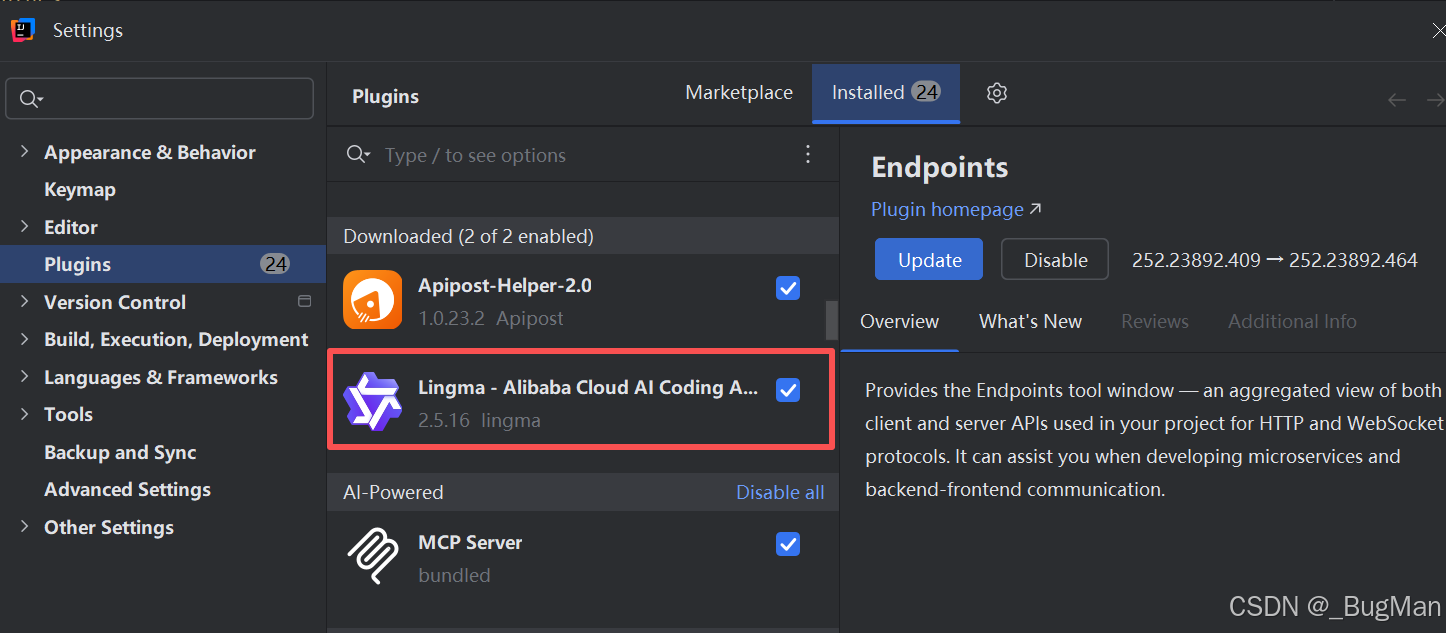Uncheck the Lingma plugin checkbox
This screenshot has width=1446, height=633.
[788, 390]
